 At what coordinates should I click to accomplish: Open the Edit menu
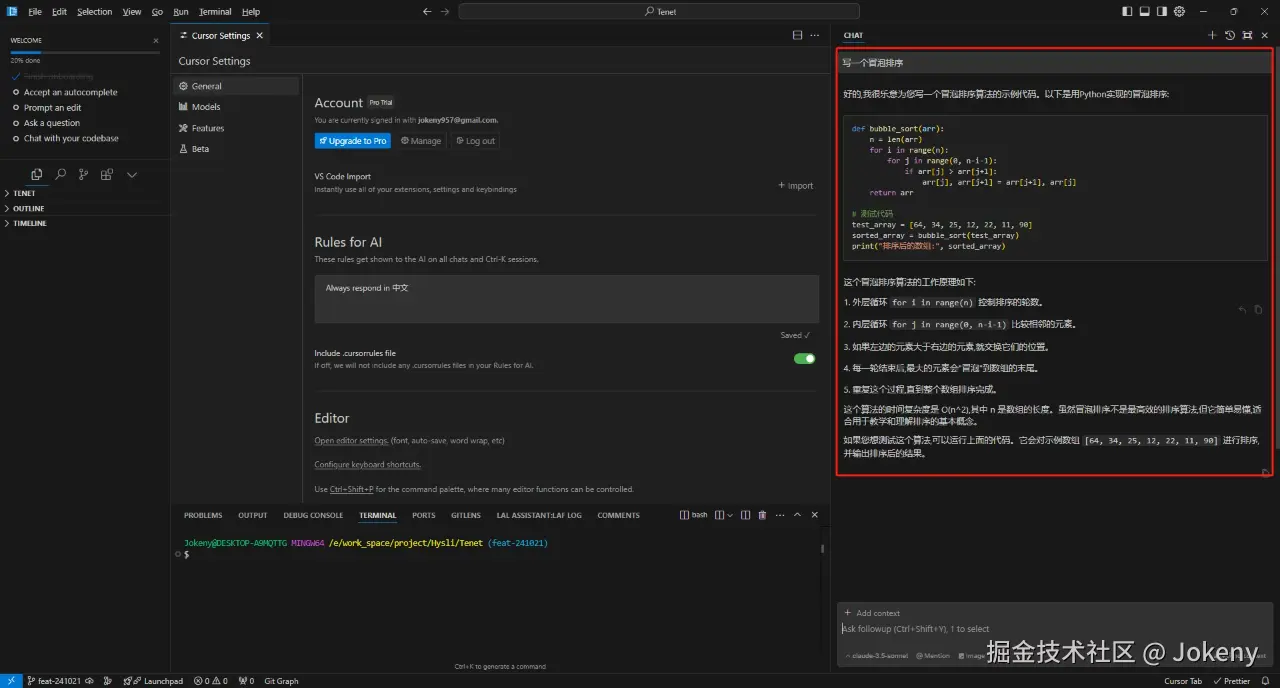coord(60,12)
